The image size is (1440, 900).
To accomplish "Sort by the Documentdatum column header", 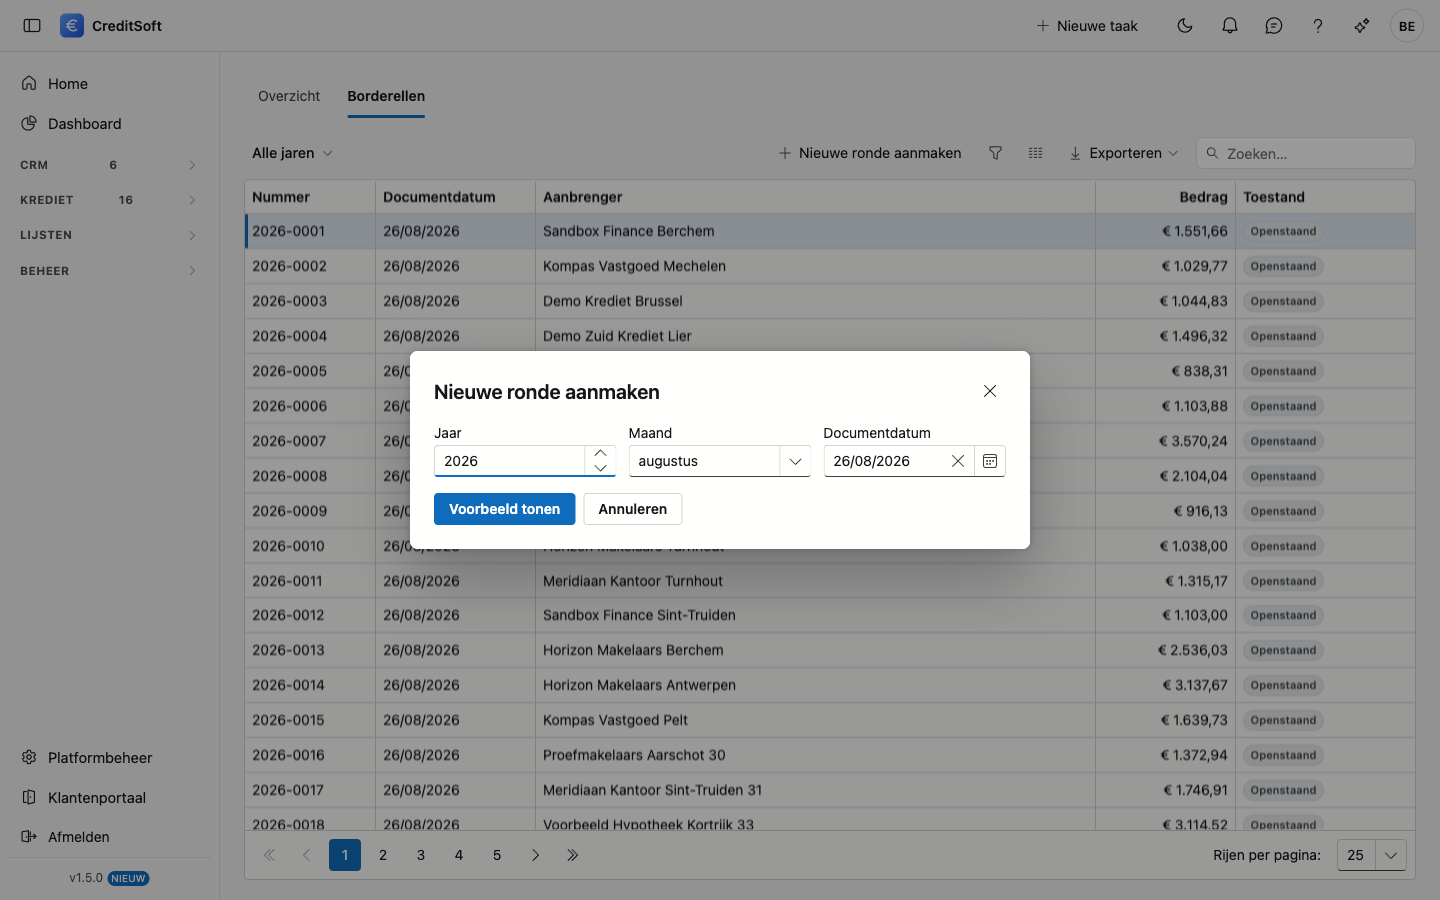I will 455,197.
